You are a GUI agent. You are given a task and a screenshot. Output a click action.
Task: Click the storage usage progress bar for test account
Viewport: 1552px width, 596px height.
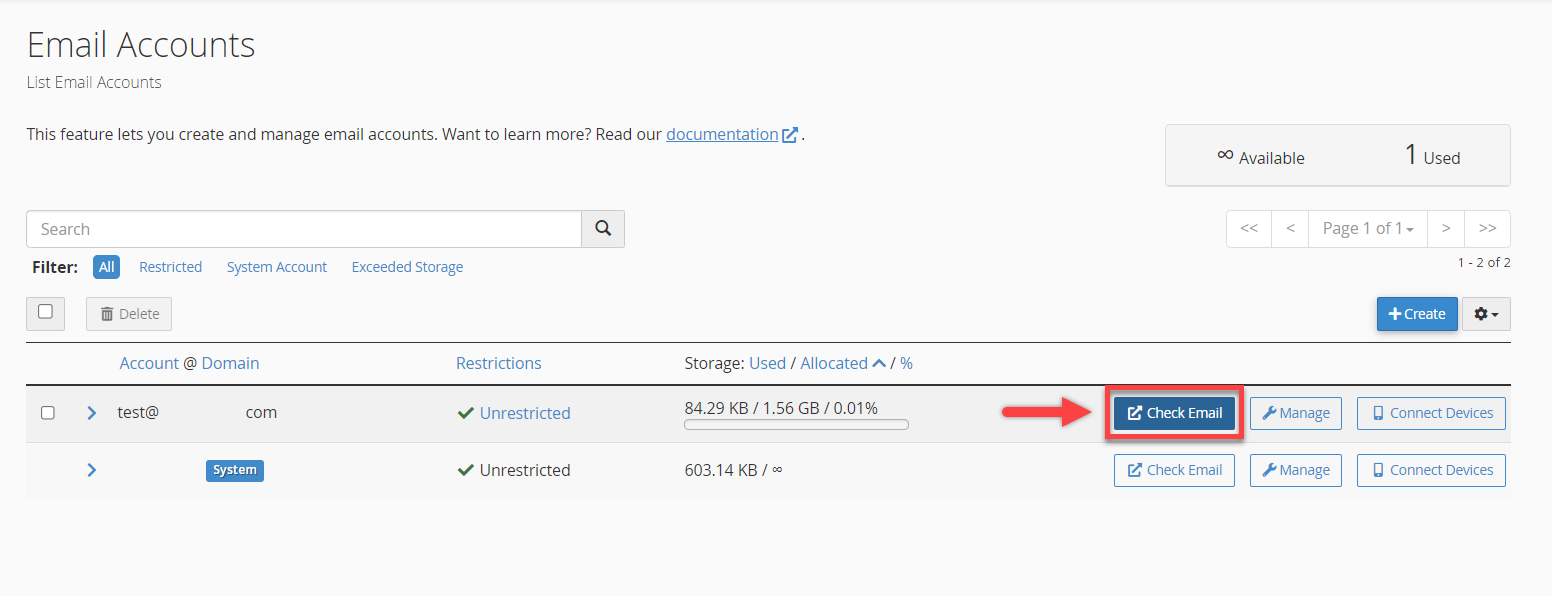[x=795, y=423]
